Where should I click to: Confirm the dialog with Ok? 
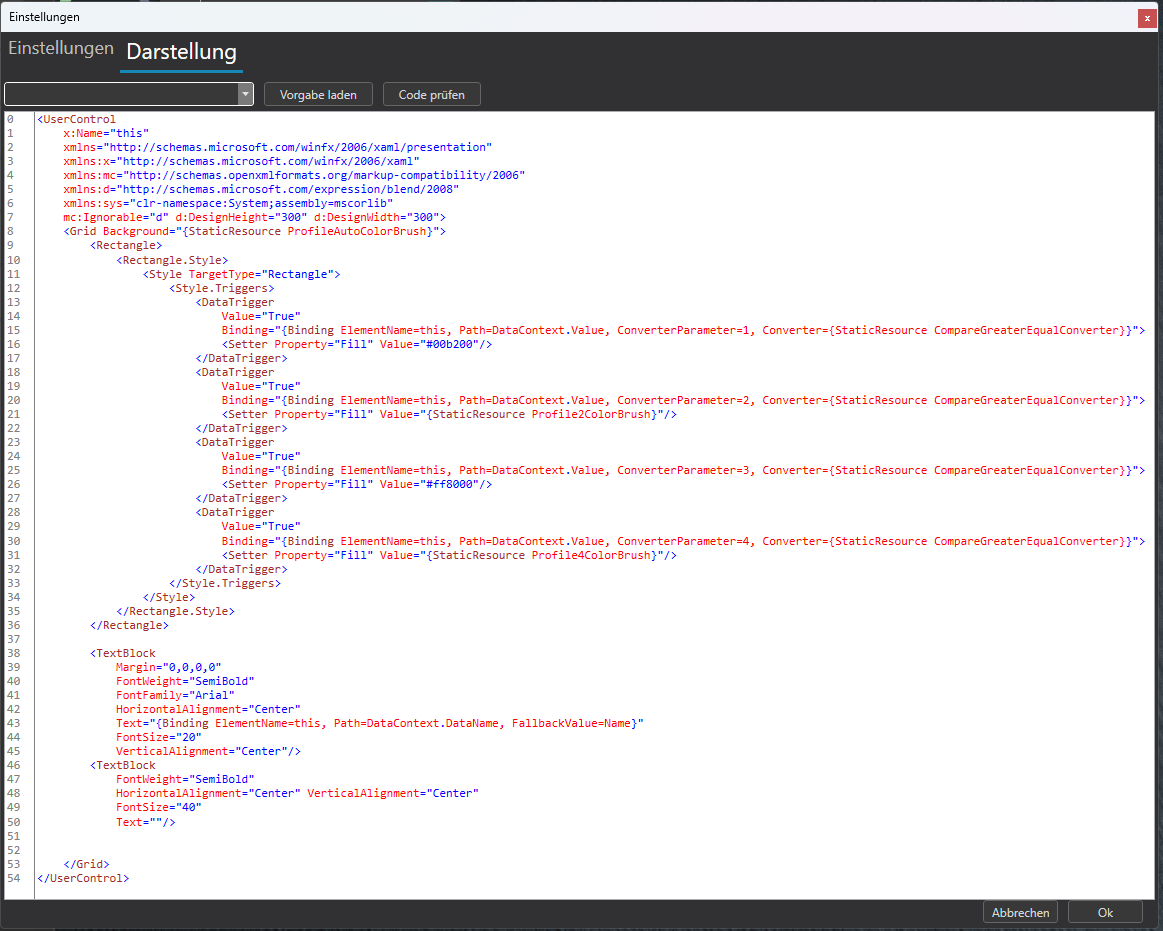[x=1104, y=912]
